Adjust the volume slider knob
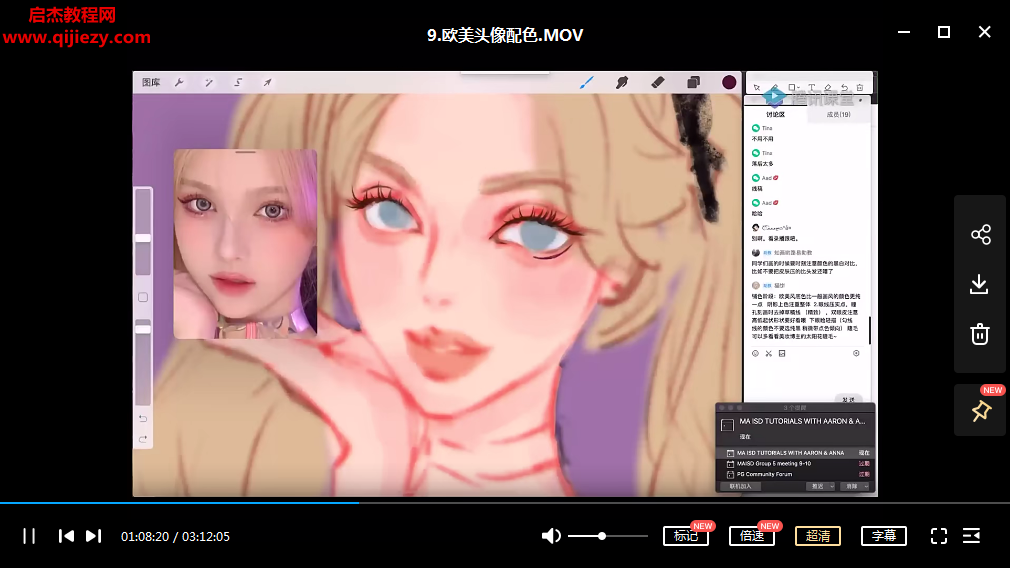The image size is (1010, 568). tap(602, 536)
